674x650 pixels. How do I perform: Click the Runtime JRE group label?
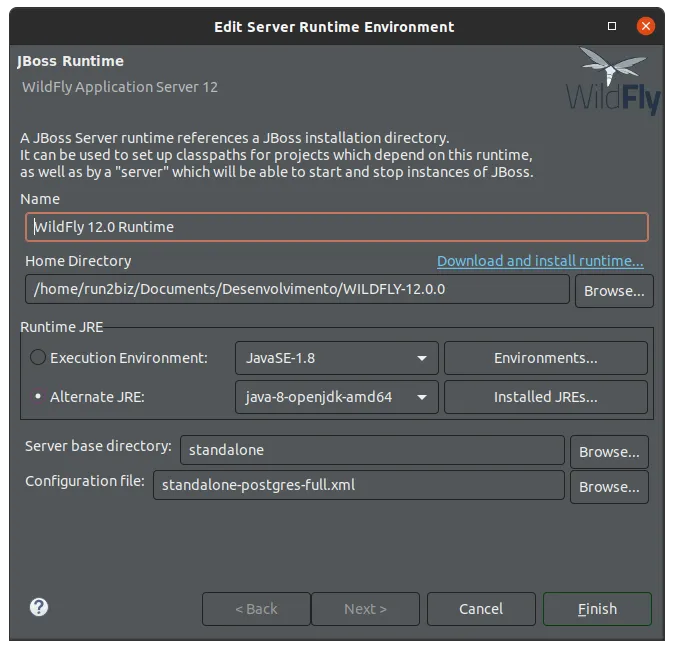[61, 327]
